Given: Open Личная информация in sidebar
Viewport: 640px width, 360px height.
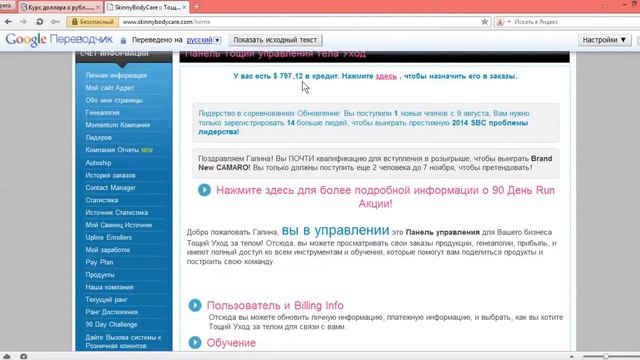Looking at the screenshot, I should tap(116, 76).
